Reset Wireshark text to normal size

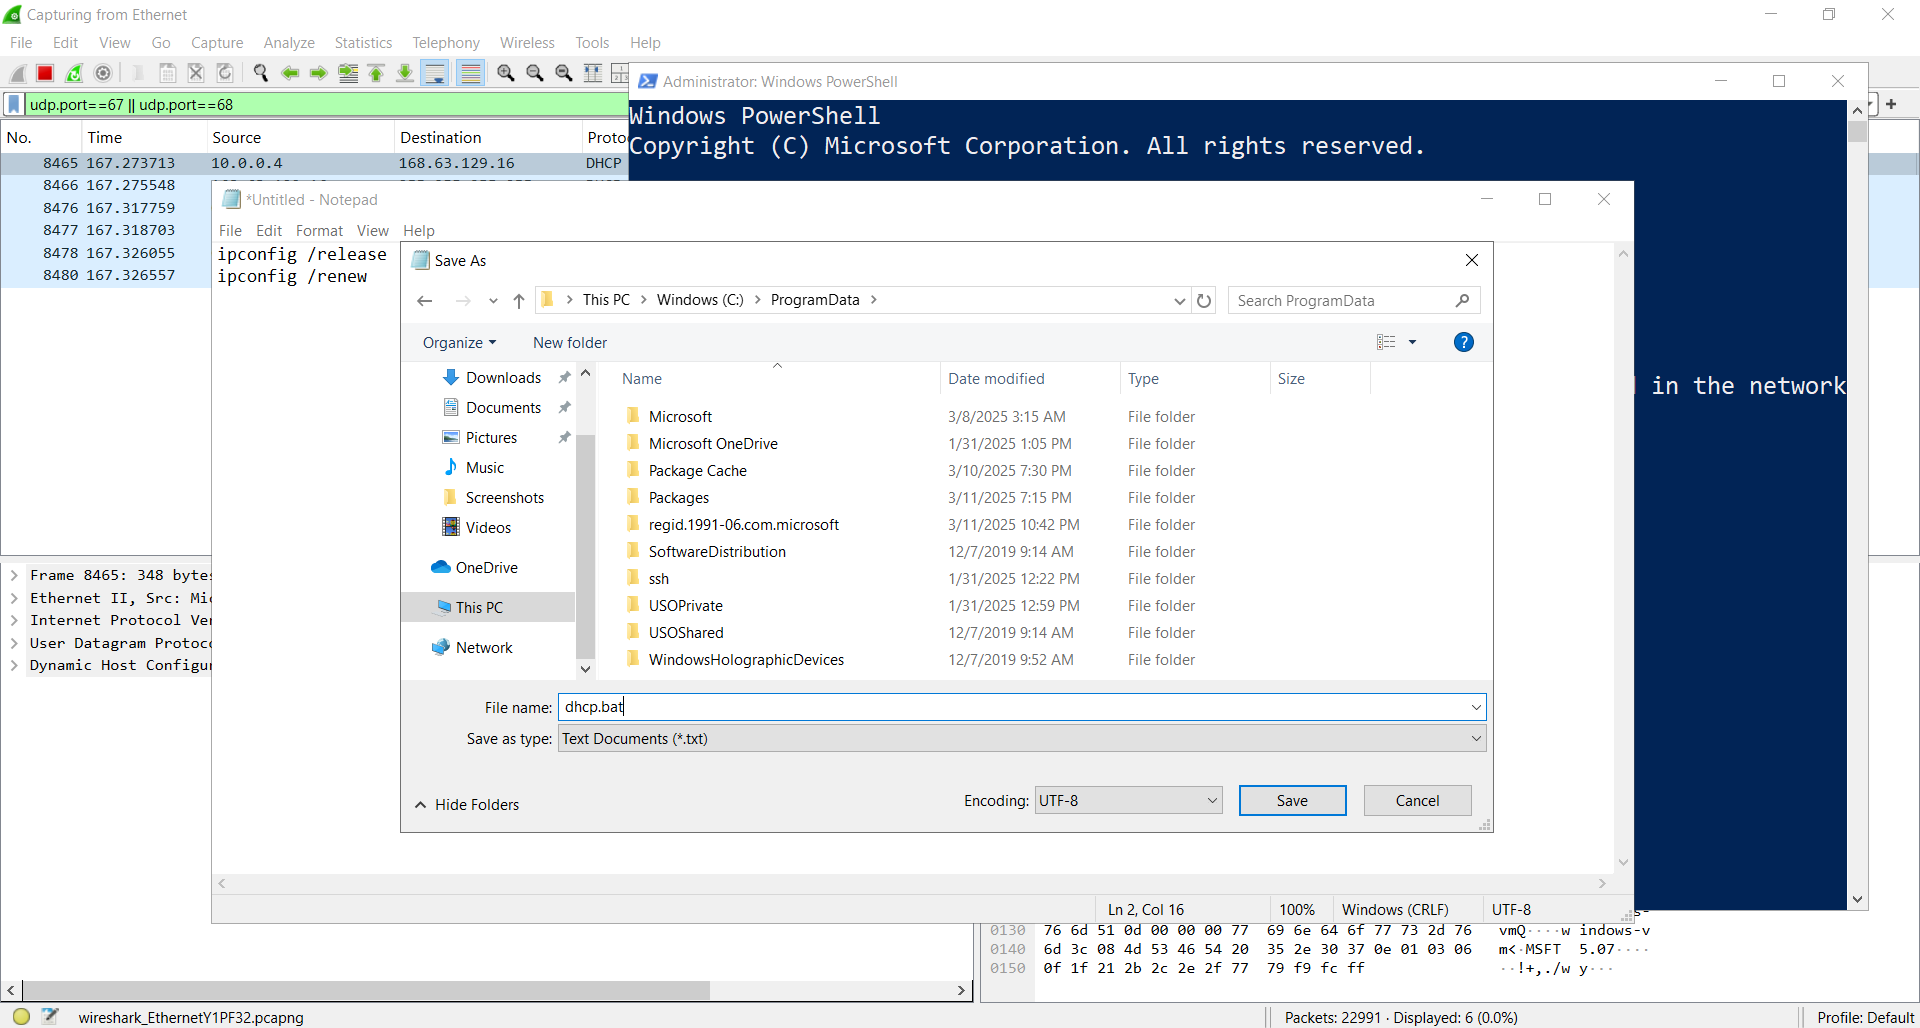(x=564, y=73)
